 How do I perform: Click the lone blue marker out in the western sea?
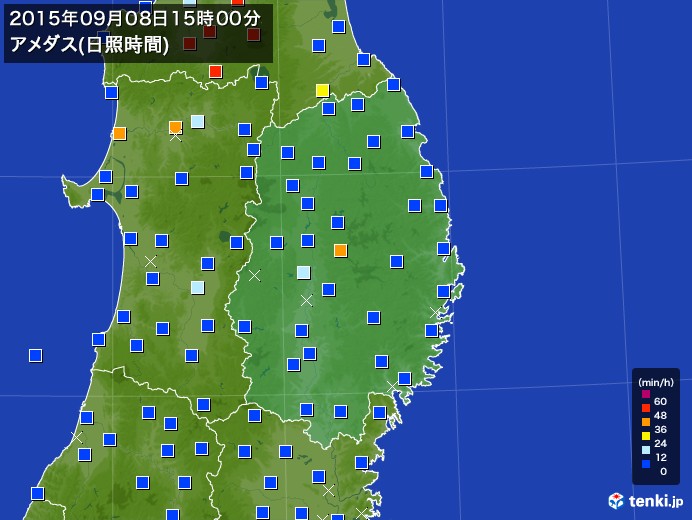[36, 355]
